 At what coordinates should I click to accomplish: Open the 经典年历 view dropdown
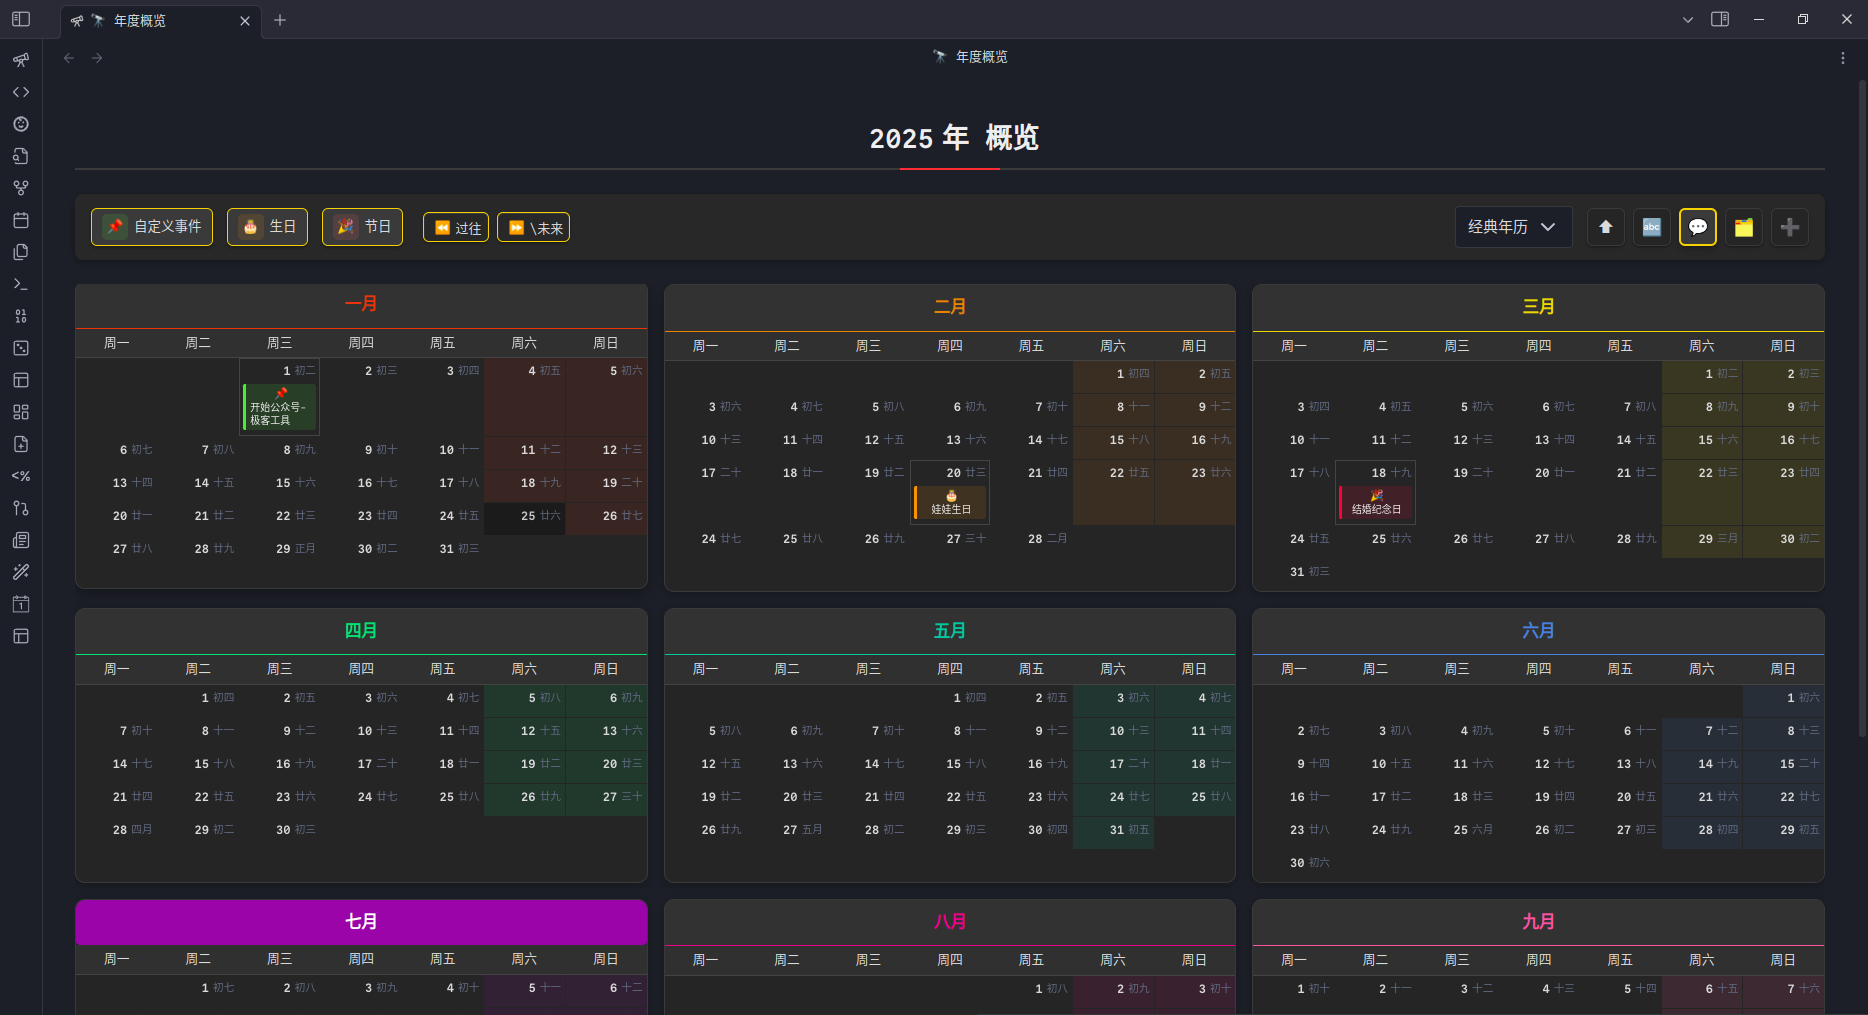click(1512, 227)
